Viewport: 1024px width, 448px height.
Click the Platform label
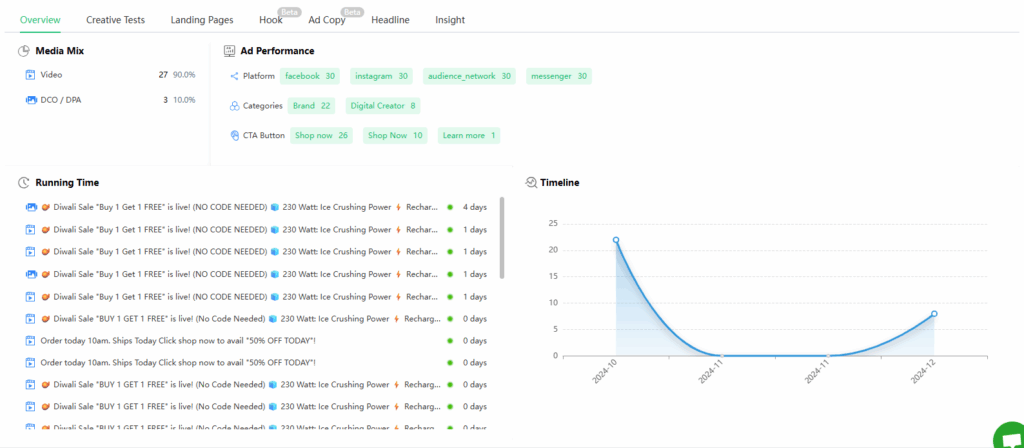pyautogui.click(x=259, y=76)
